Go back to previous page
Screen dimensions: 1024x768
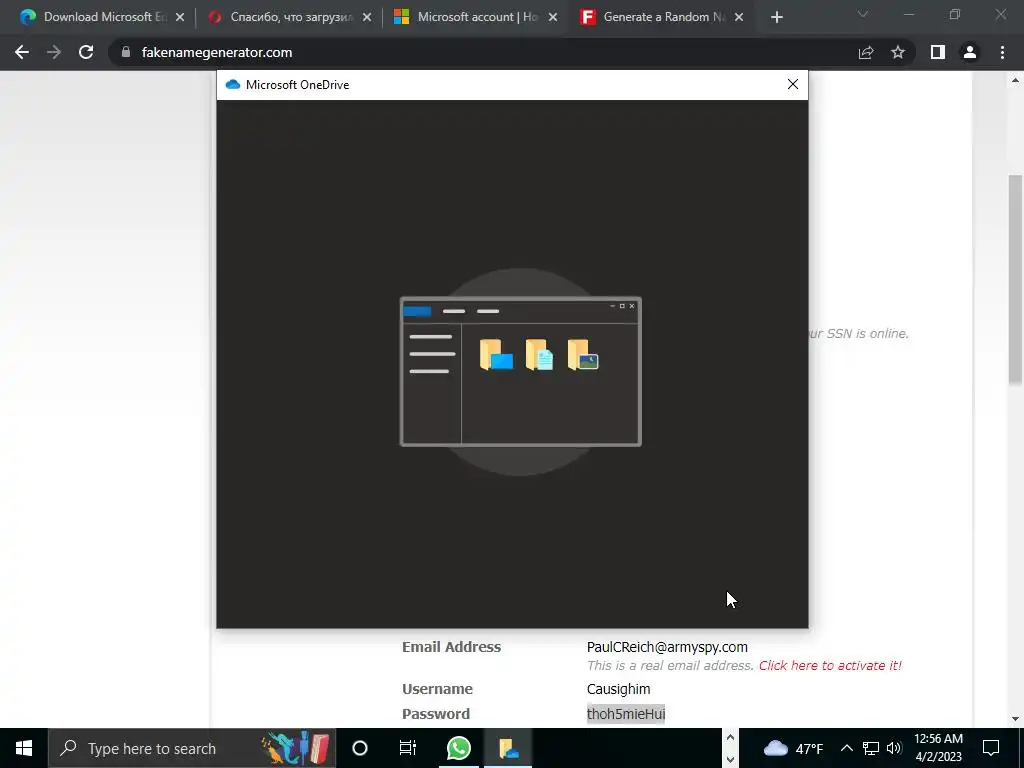22,52
